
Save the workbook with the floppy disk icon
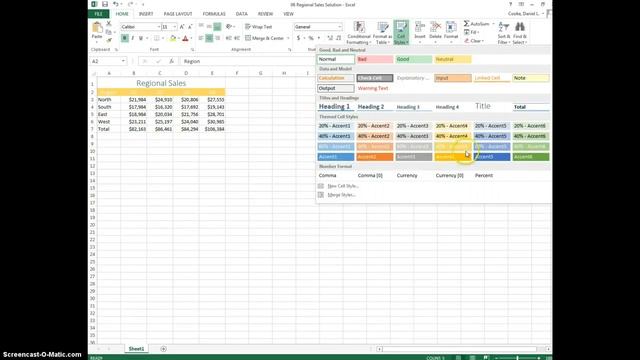tap(105, 4)
